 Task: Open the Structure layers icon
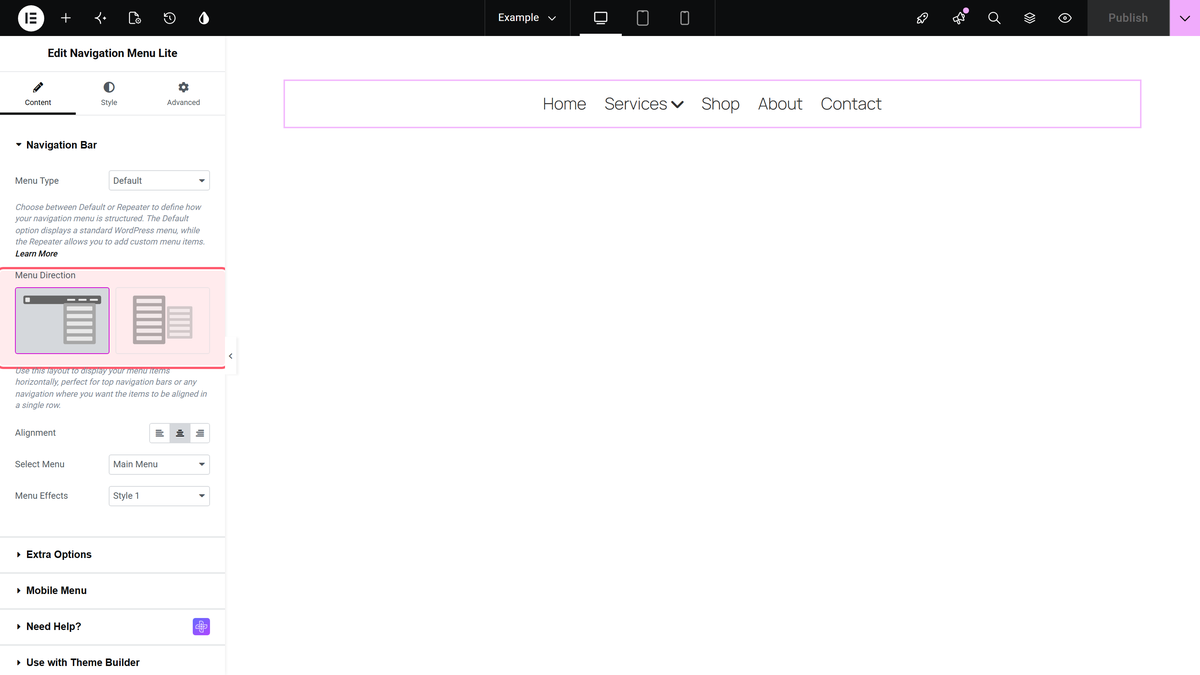coord(1029,18)
